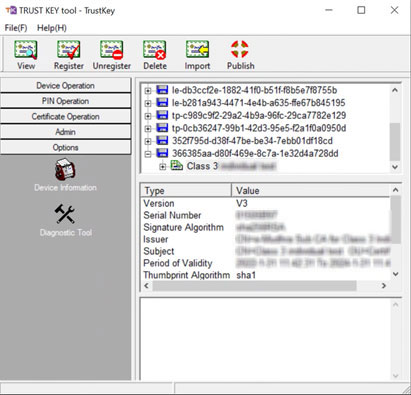The image size is (411, 395).
Task: Click disk icon of 366385aa container
Action: (162, 153)
